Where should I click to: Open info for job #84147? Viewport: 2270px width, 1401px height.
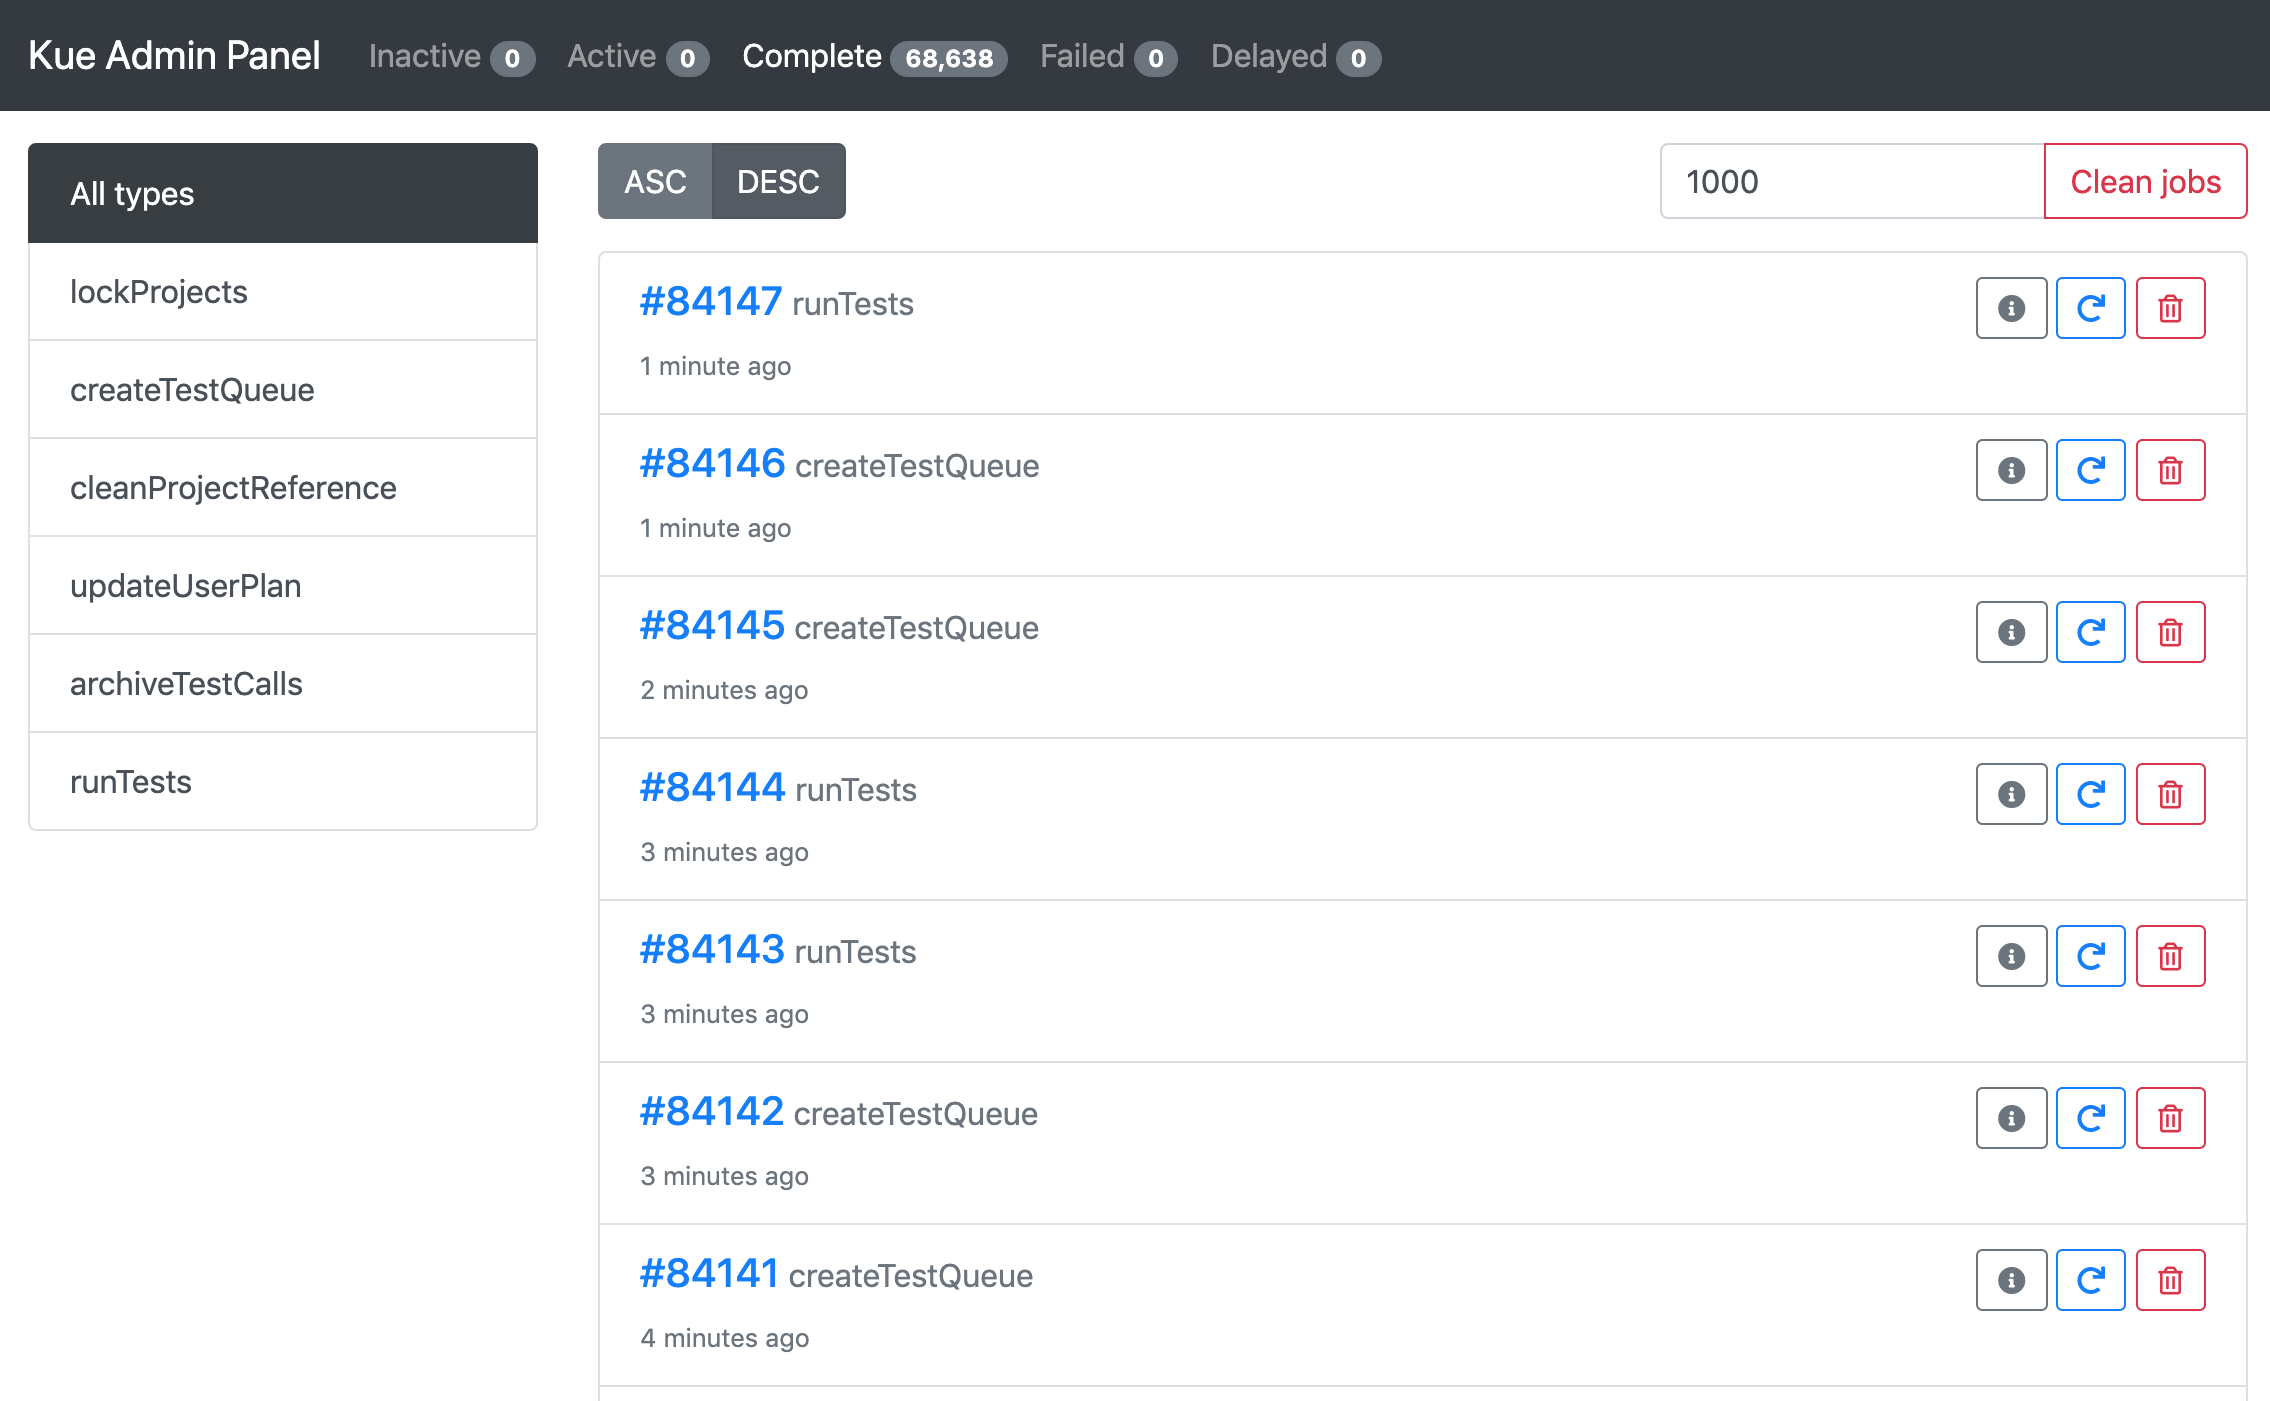[x=2011, y=308]
